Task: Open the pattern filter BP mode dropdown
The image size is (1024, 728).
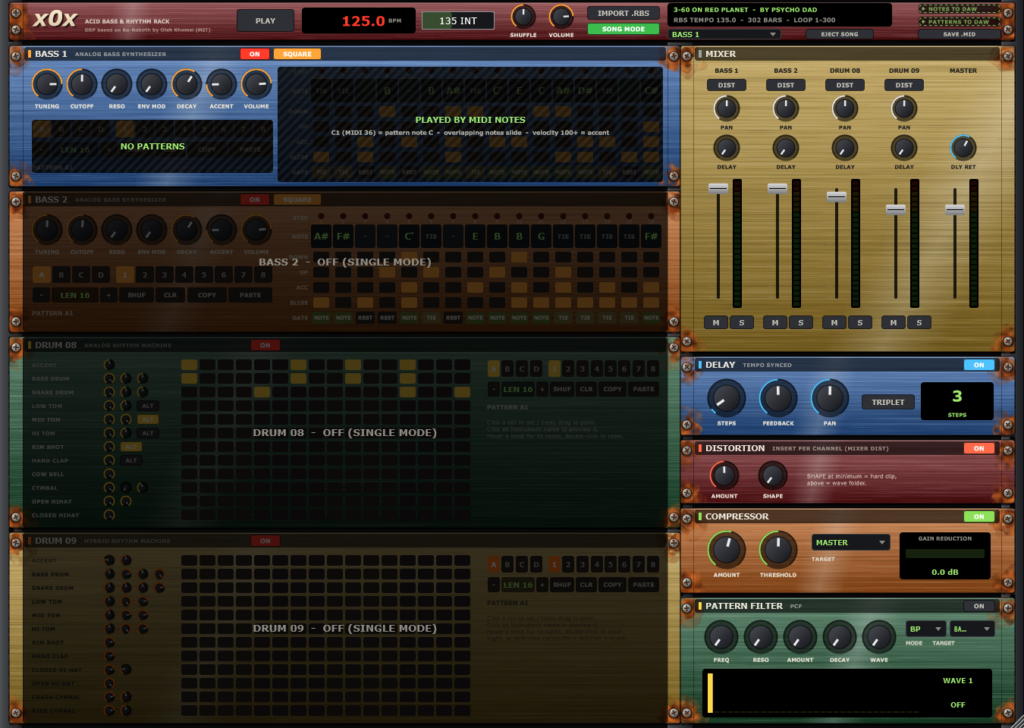Action: (x=925, y=629)
